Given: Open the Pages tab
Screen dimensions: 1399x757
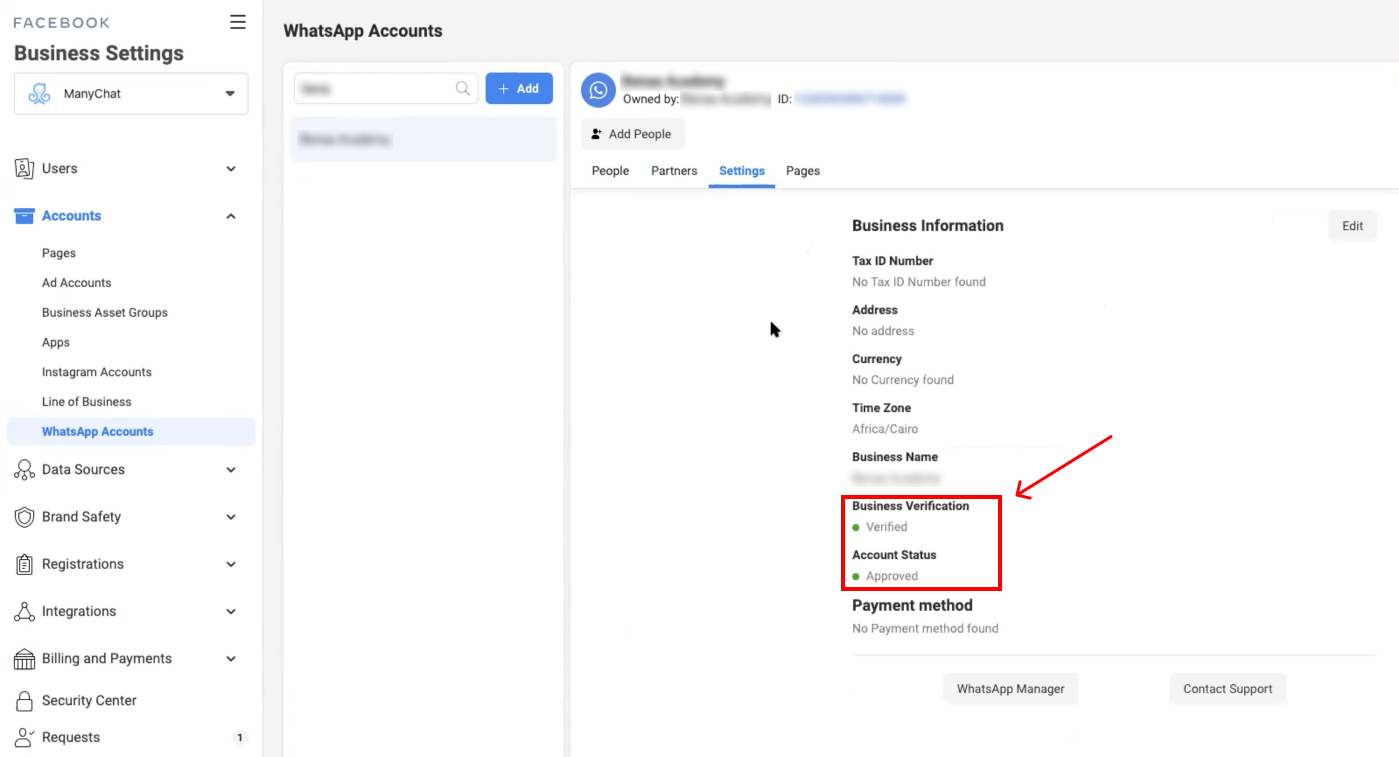Looking at the screenshot, I should coord(803,171).
